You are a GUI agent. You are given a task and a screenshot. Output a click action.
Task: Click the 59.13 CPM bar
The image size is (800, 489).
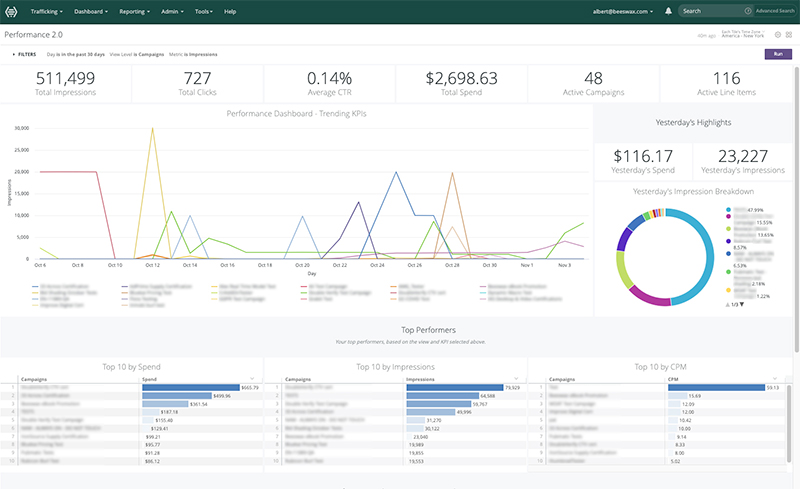pyautogui.click(x=716, y=387)
